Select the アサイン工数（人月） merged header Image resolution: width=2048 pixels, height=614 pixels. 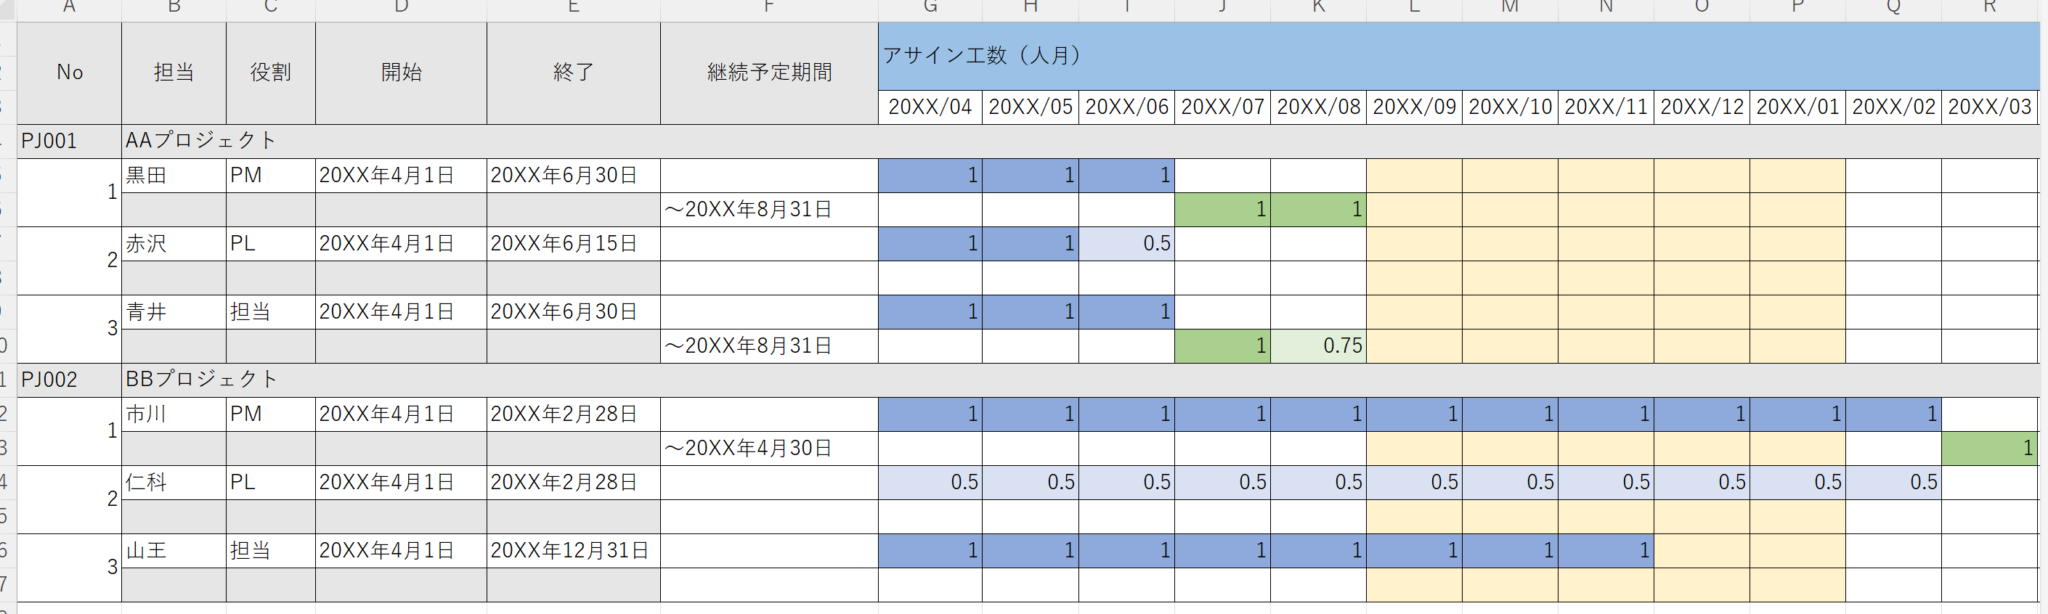pyautogui.click(x=1458, y=56)
